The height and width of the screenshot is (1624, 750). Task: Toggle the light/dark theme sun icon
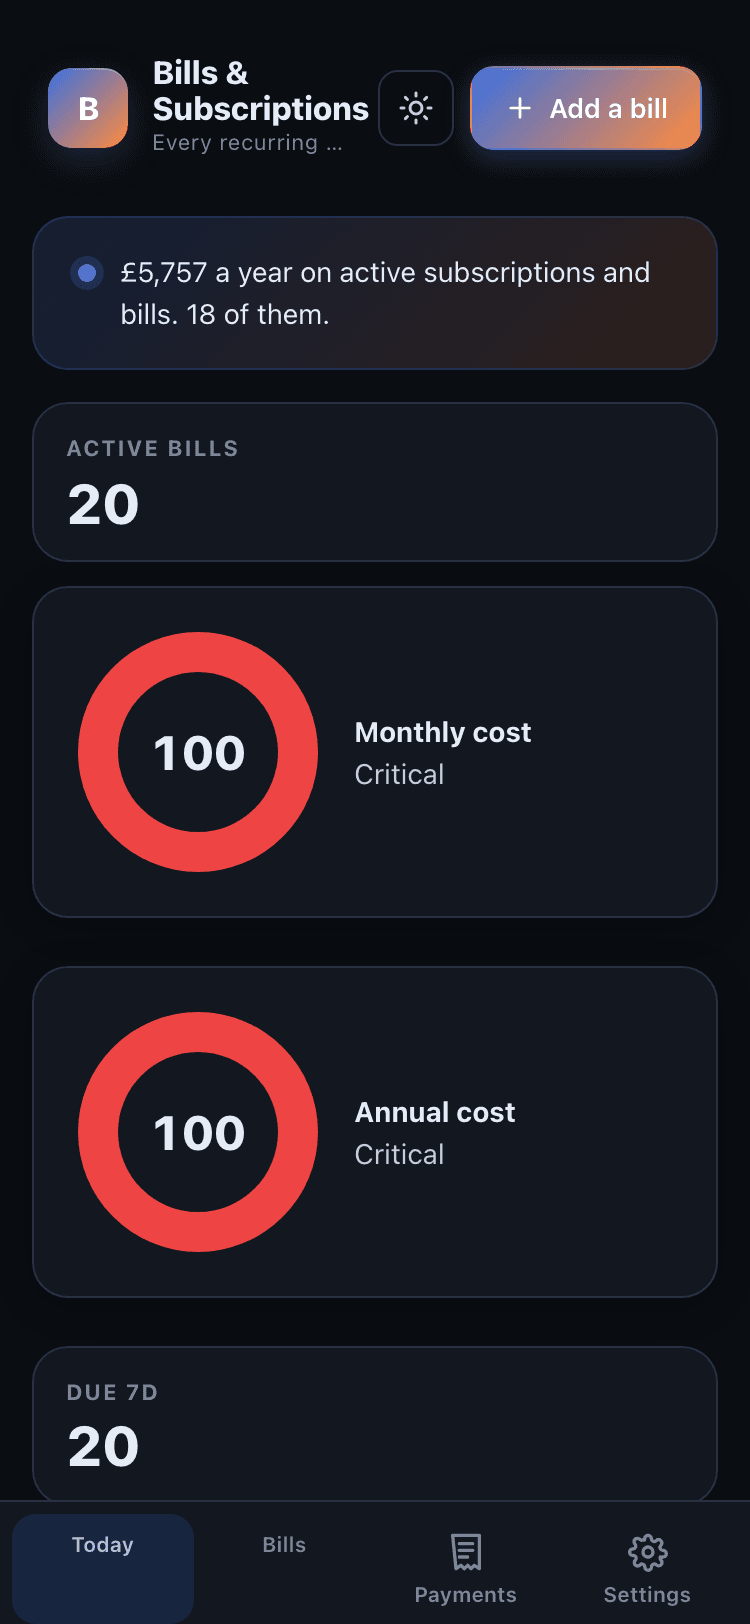(416, 108)
